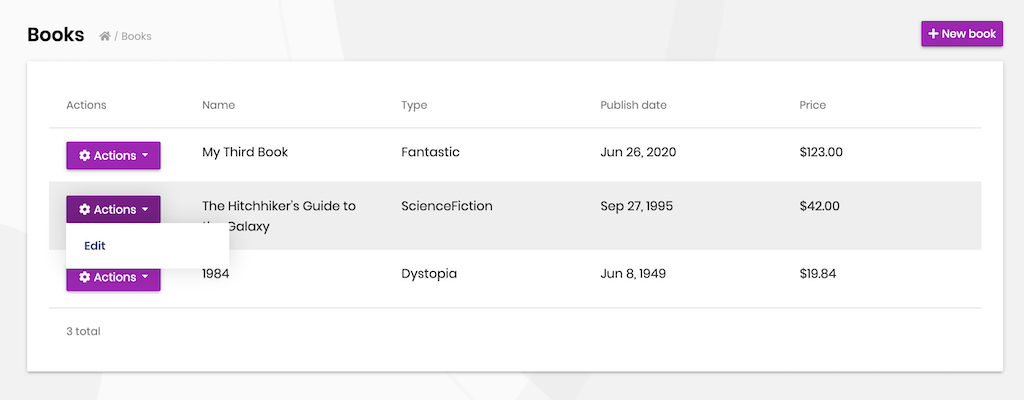Sort by the Price column header
The image size is (1024, 400).
coord(812,105)
